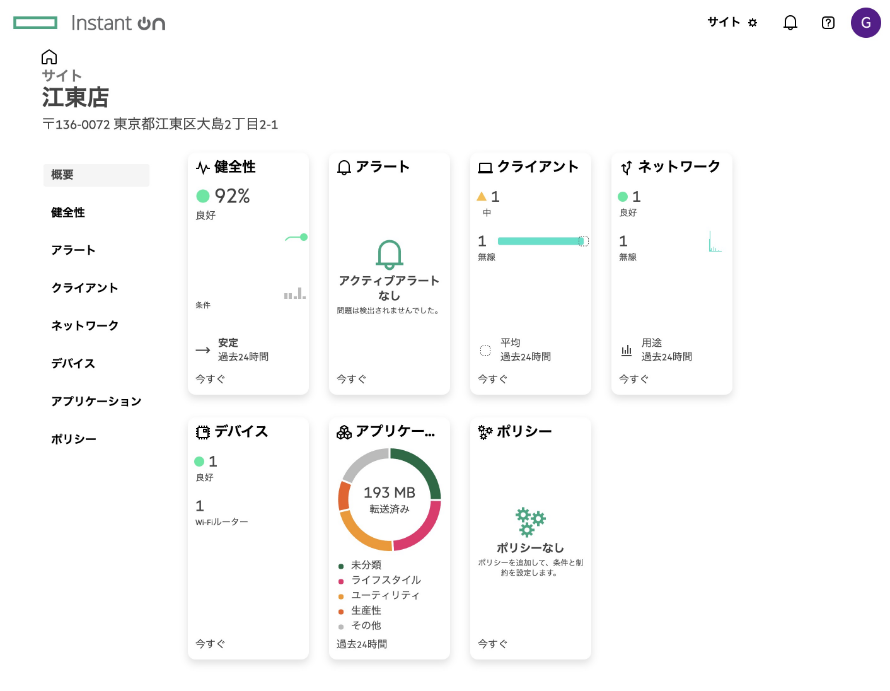Select the 概要 sidebar item
This screenshot has height=691, width=890.
click(96, 175)
